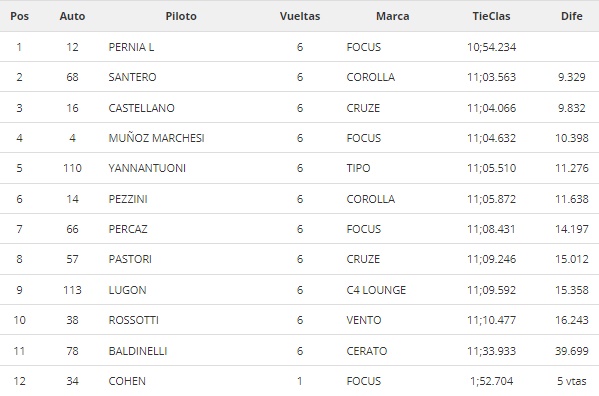Click the Pos column header
The height and width of the screenshot is (396, 599).
(x=19, y=16)
